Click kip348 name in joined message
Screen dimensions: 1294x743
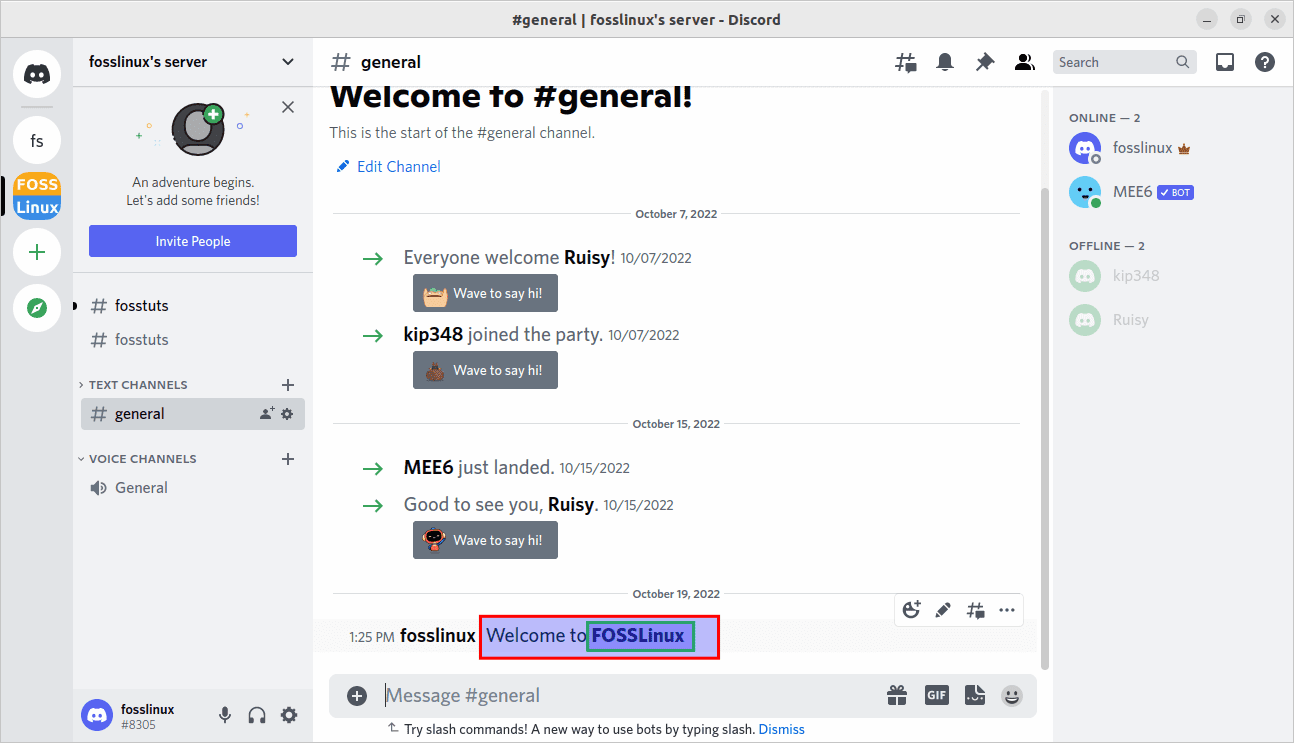coord(433,335)
